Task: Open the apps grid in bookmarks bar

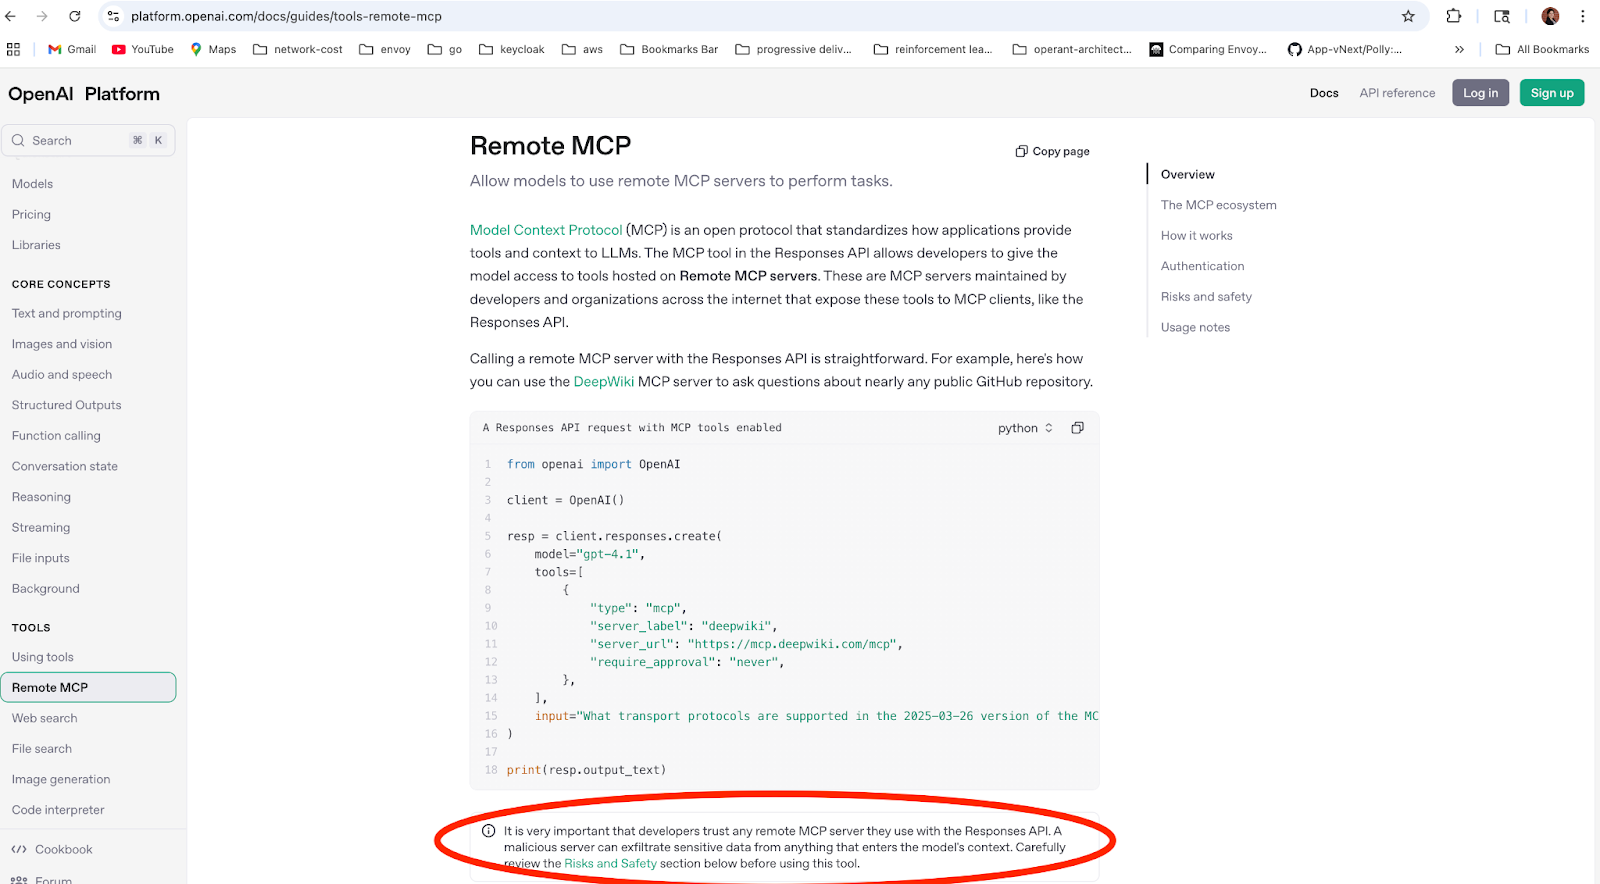Action: [x=13, y=49]
